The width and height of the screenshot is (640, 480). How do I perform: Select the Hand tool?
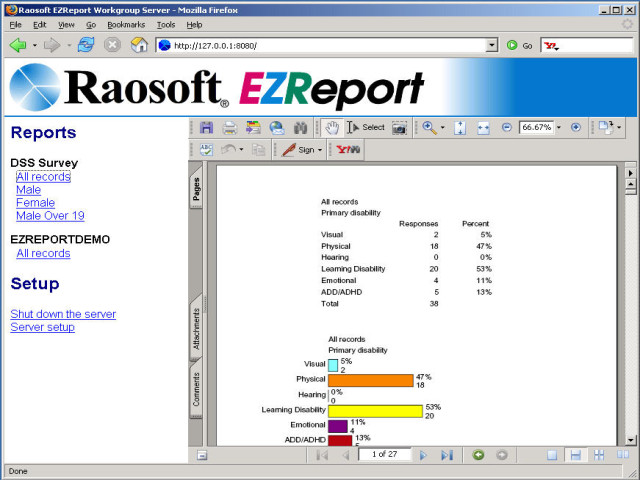pyautogui.click(x=332, y=128)
